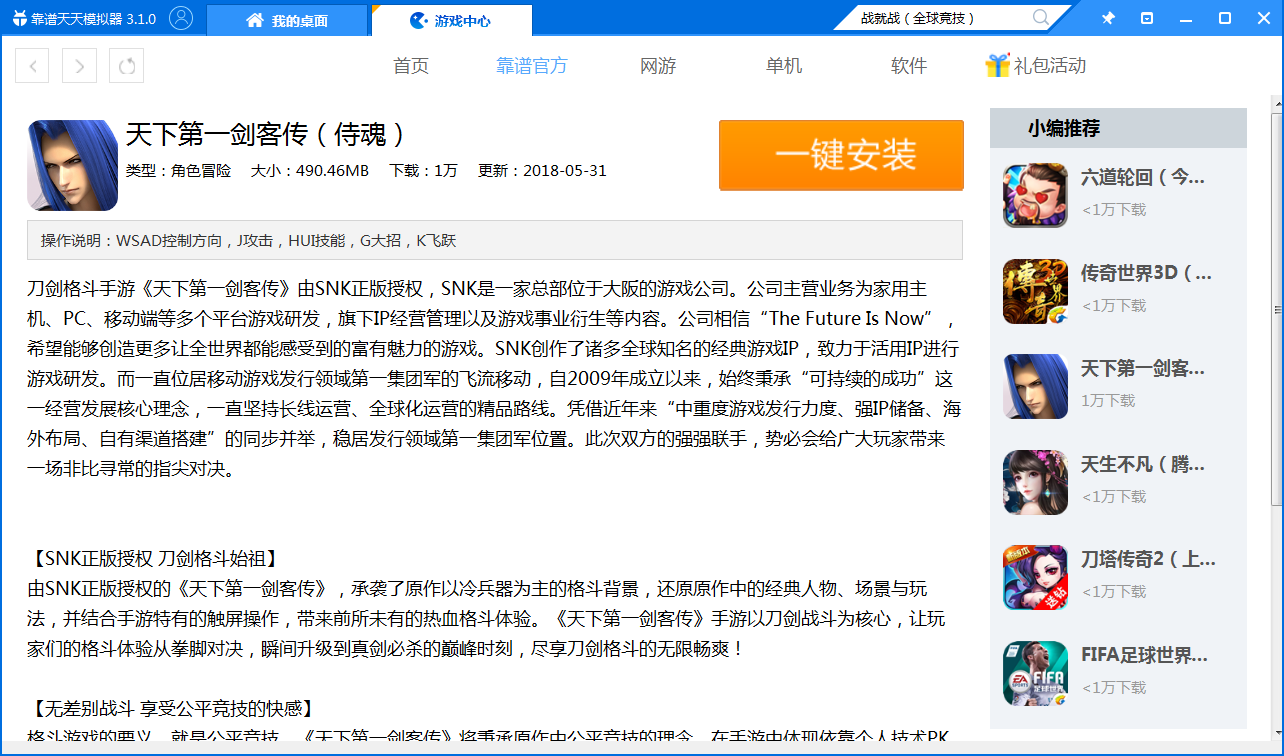Open FIFA足球世界 game icon in recommendations
This screenshot has width=1284, height=756.
tap(1035, 673)
